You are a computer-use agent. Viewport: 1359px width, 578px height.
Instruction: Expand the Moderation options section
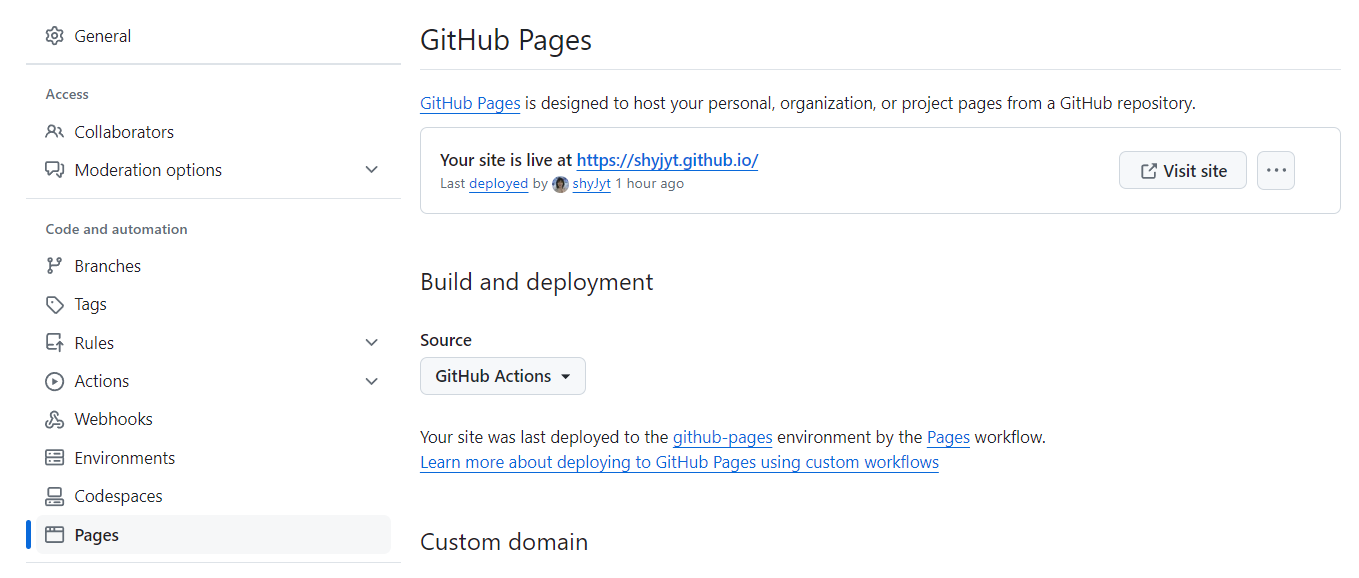tap(371, 170)
